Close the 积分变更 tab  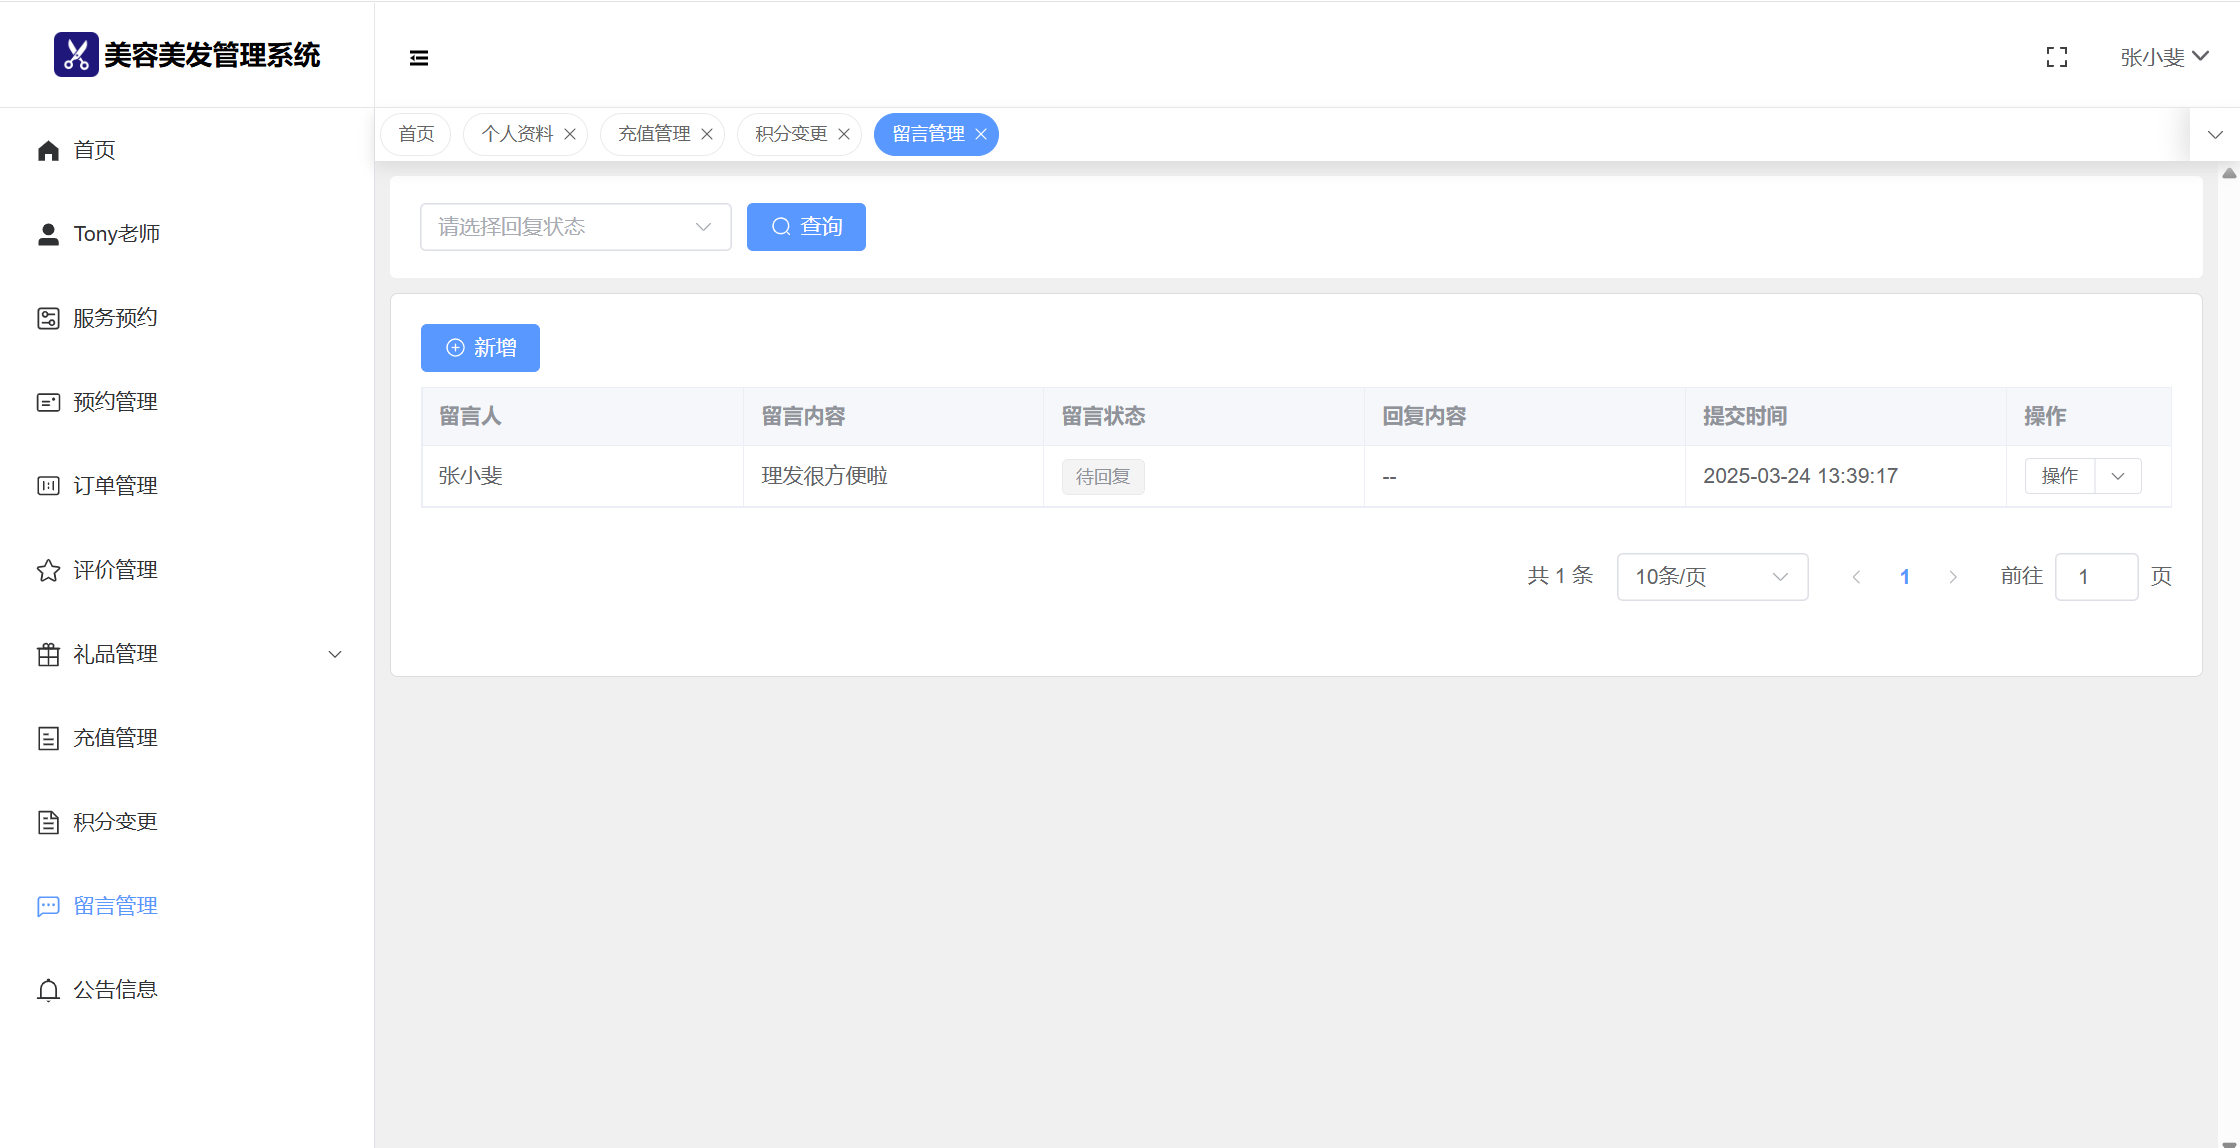(844, 134)
